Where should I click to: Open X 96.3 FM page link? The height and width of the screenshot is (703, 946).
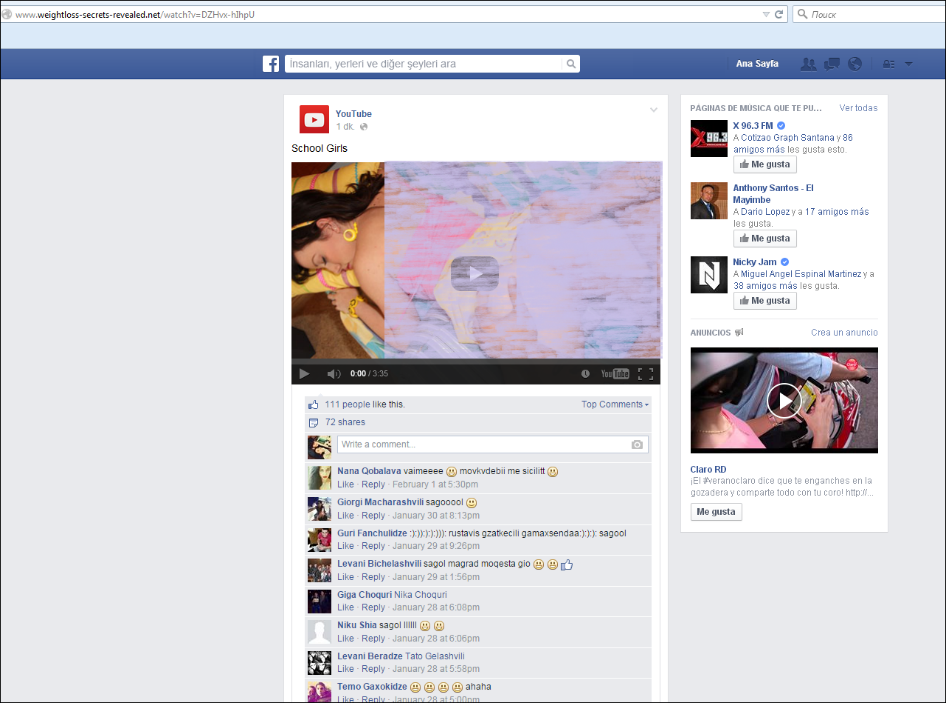pyautogui.click(x=753, y=126)
